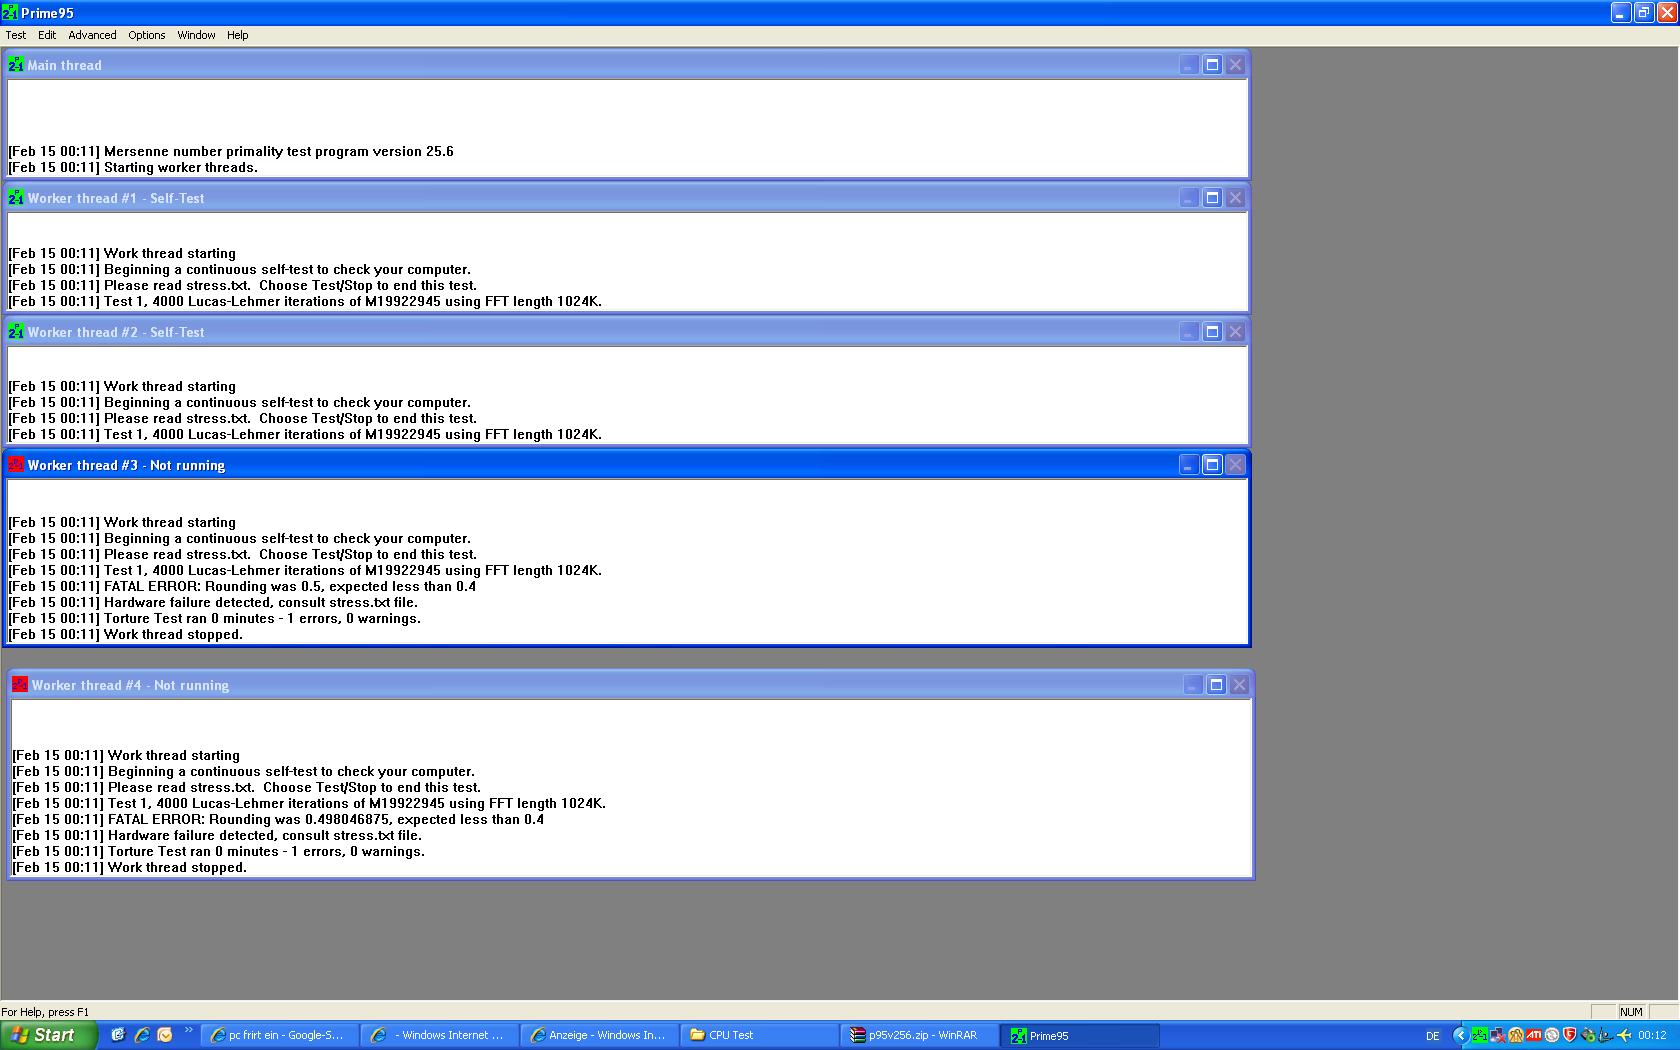The image size is (1680, 1050).
Task: Switch to '- Windows Internet ...' taskbar button
Action: [x=439, y=1036]
